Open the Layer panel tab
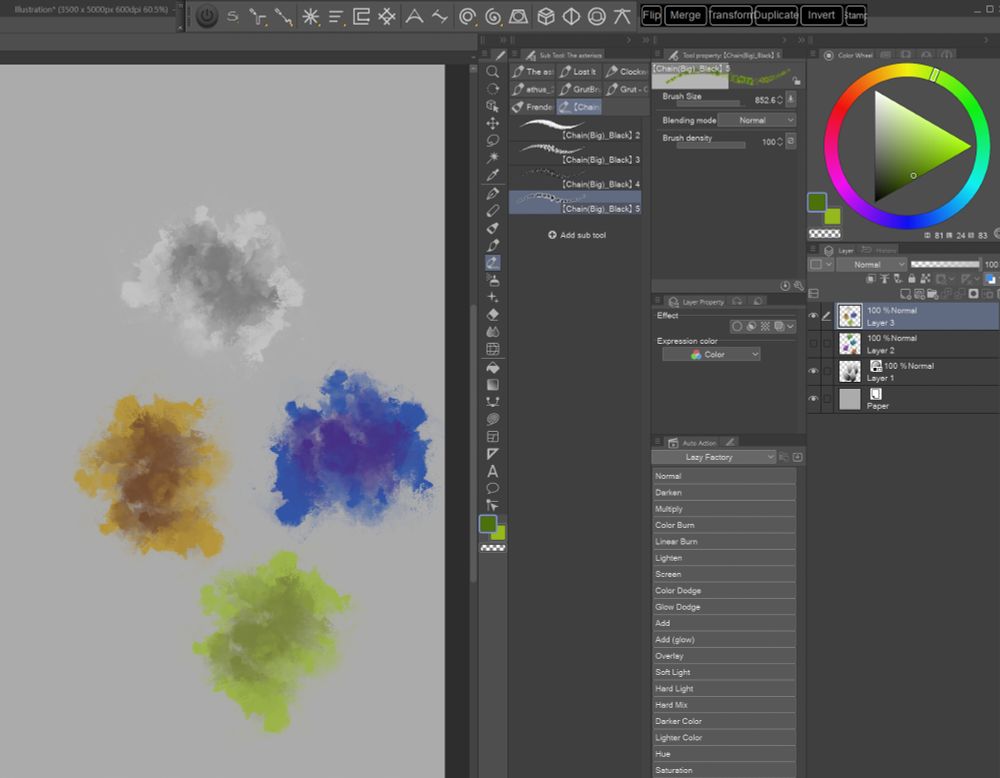 (x=838, y=251)
